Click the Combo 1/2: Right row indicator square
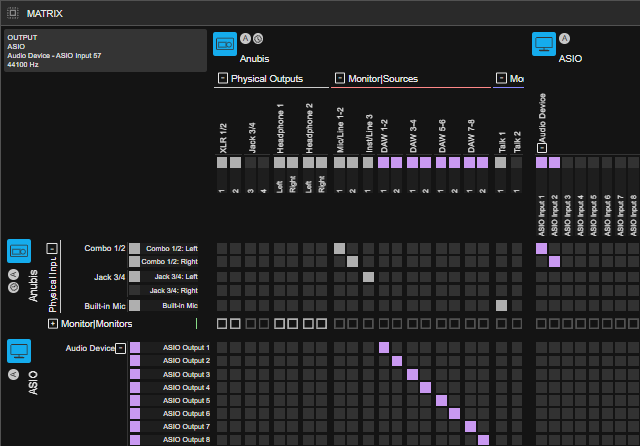This screenshot has width=640, height=446. click(x=134, y=262)
